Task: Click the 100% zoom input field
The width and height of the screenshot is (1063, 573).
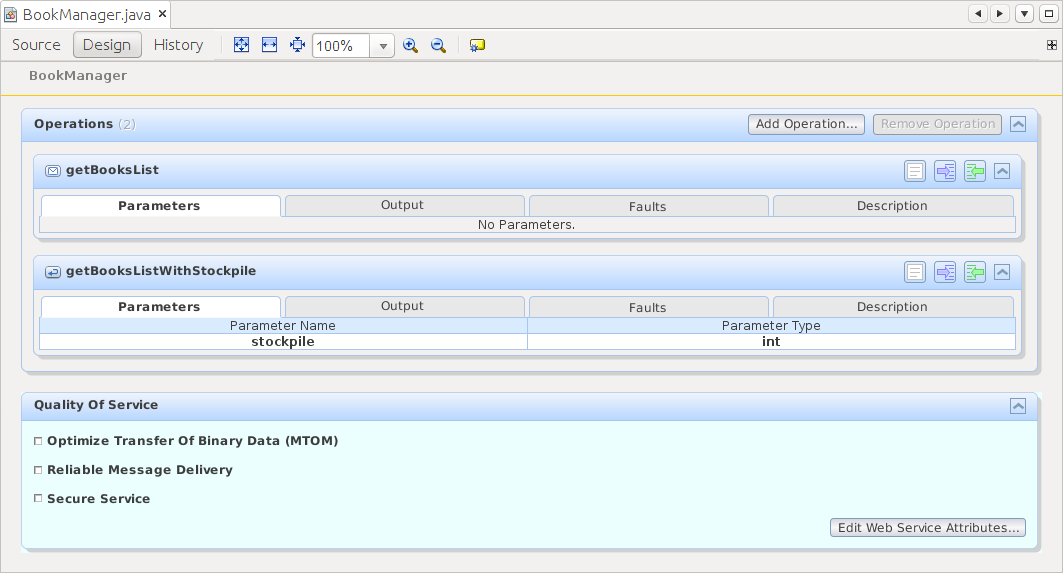Action: 341,46
